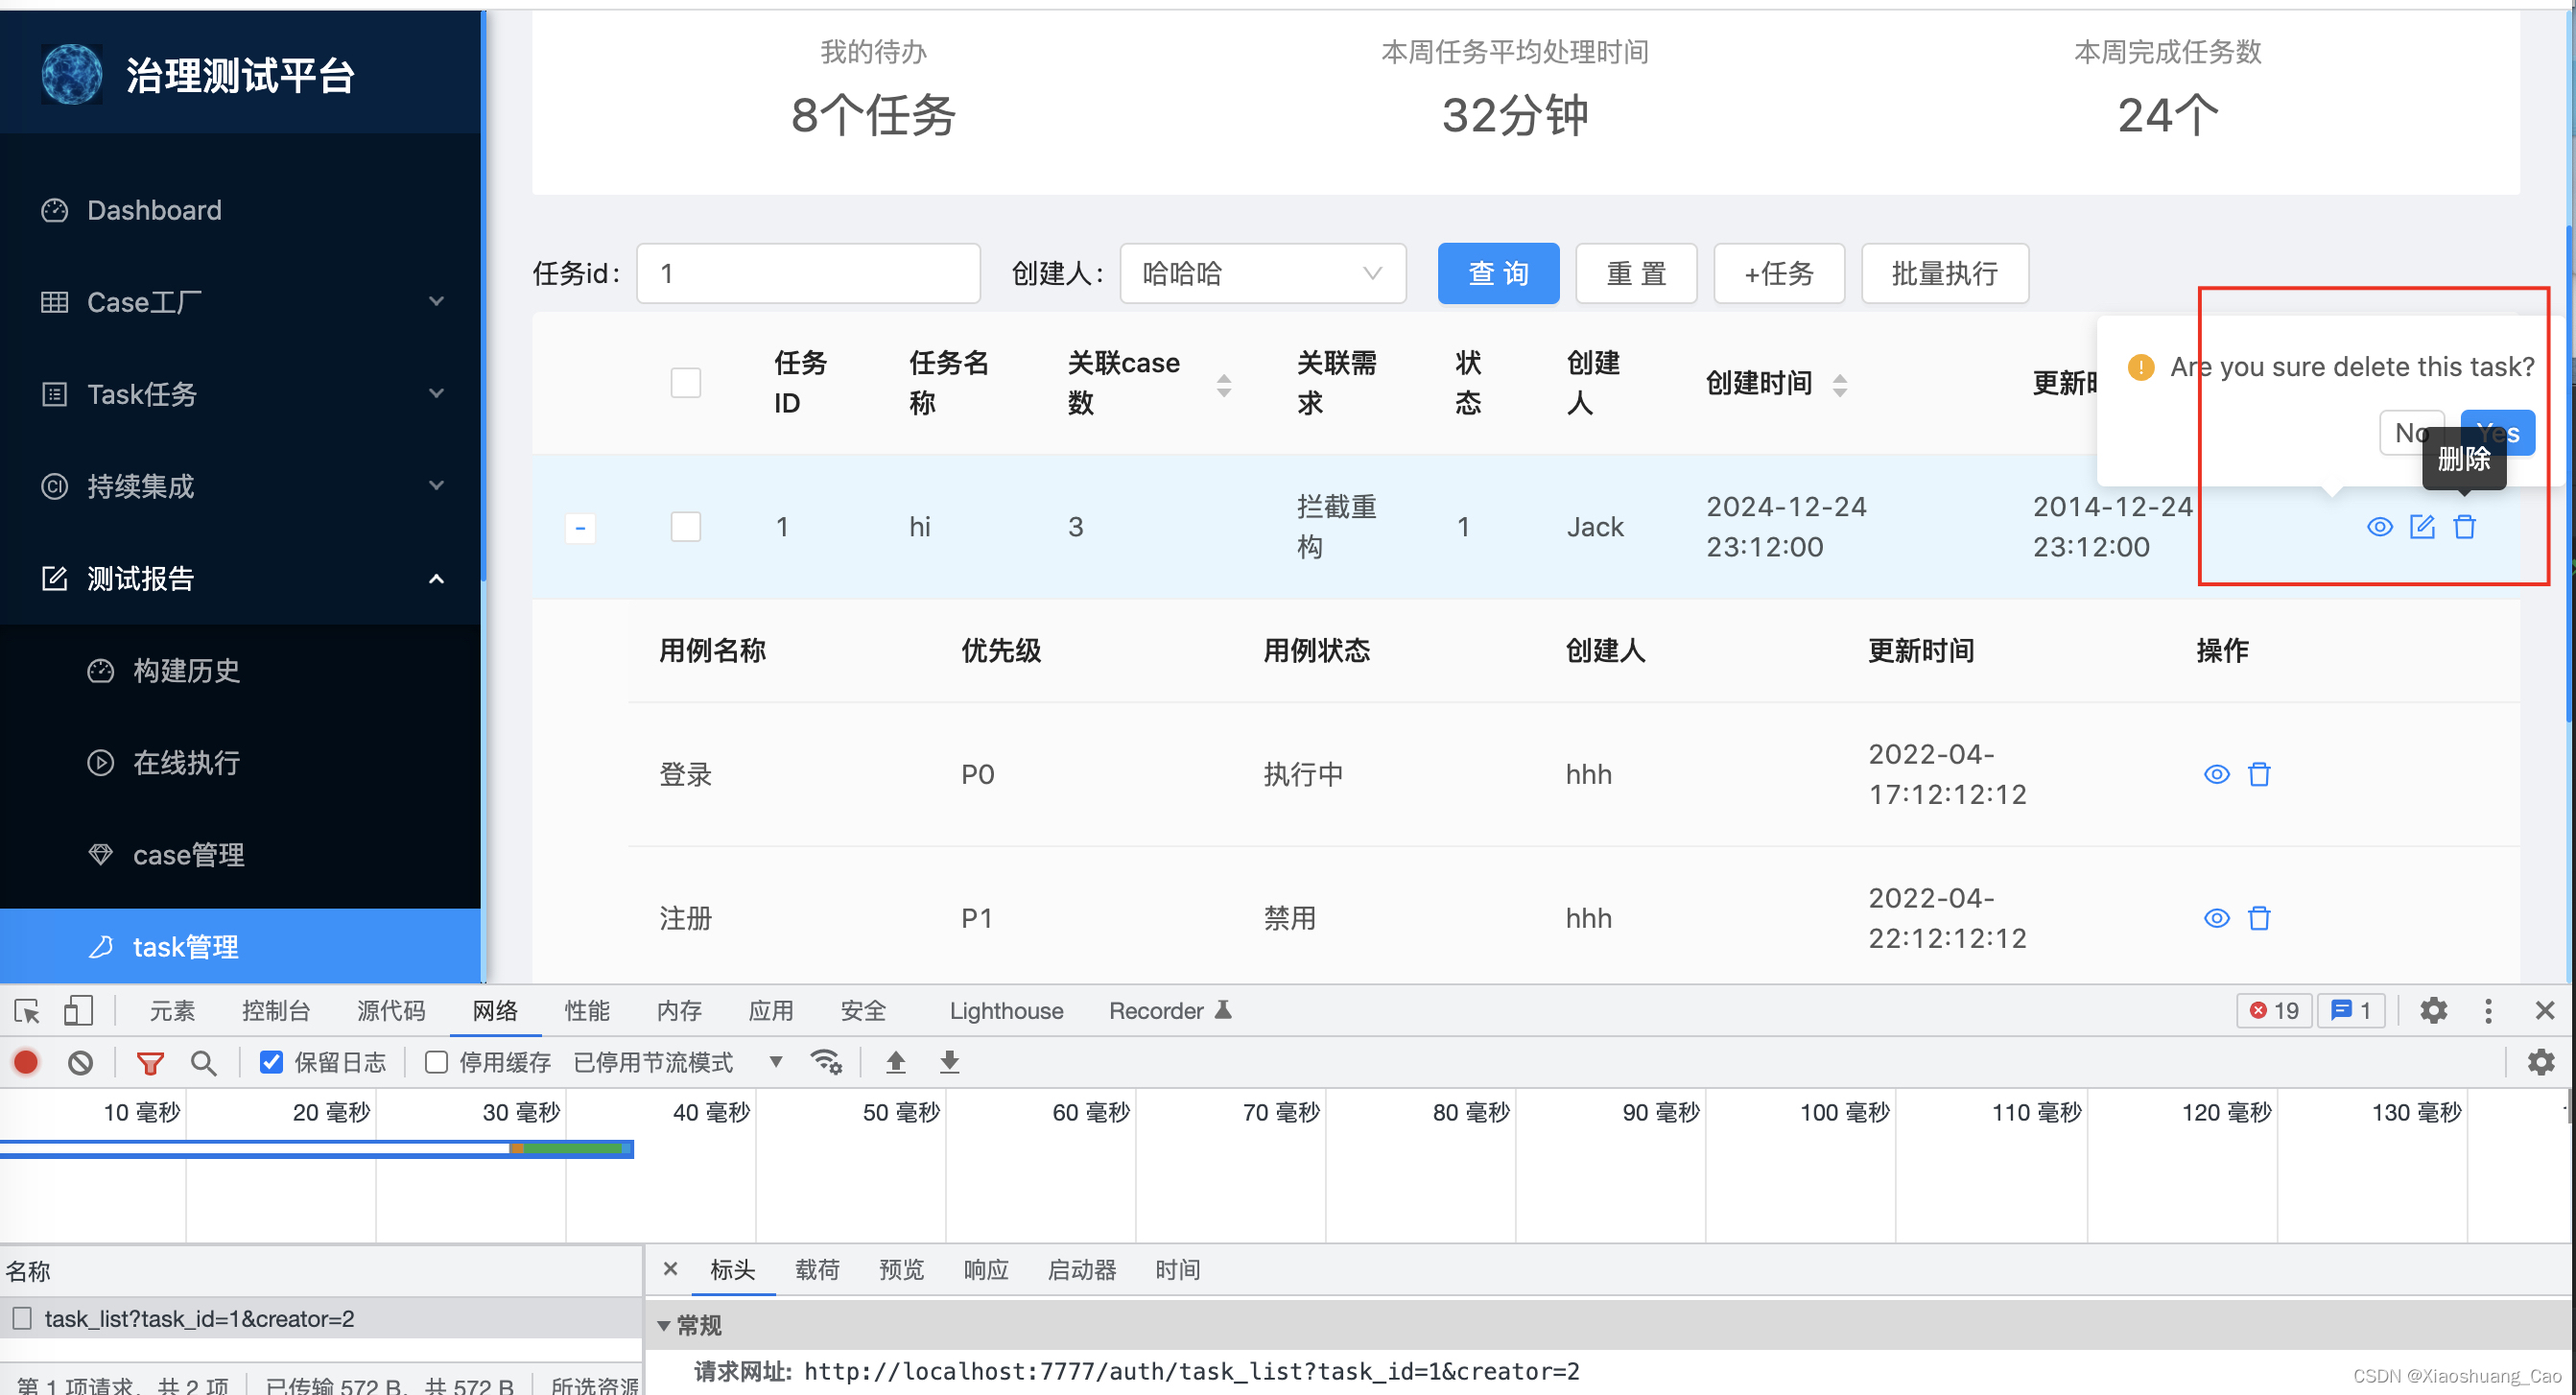Uncheck 保留日志 checkbox

tap(271, 1062)
